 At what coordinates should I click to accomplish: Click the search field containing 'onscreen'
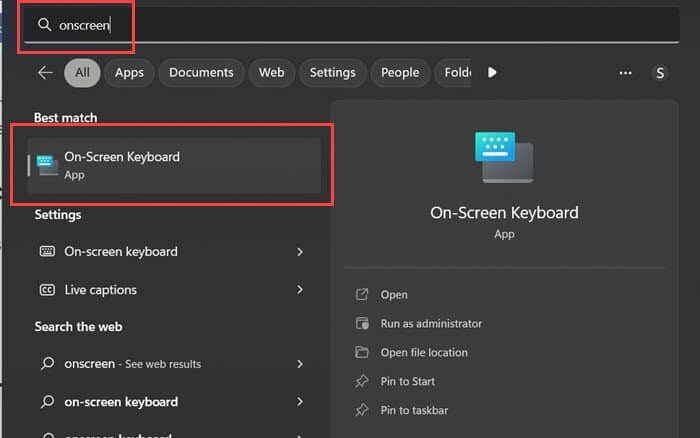point(352,25)
